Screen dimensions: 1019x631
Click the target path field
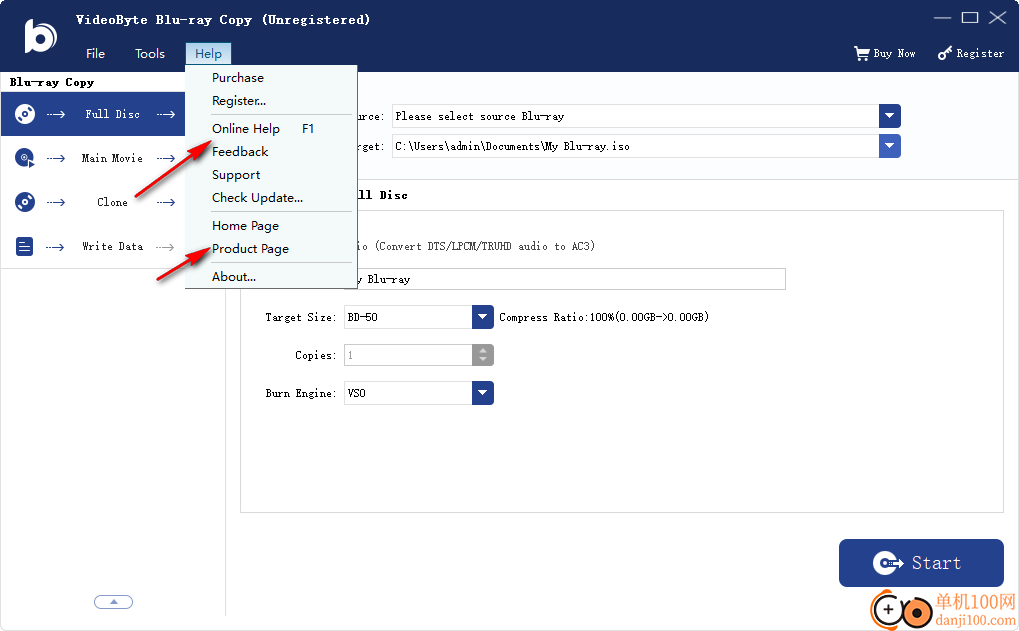(x=635, y=146)
